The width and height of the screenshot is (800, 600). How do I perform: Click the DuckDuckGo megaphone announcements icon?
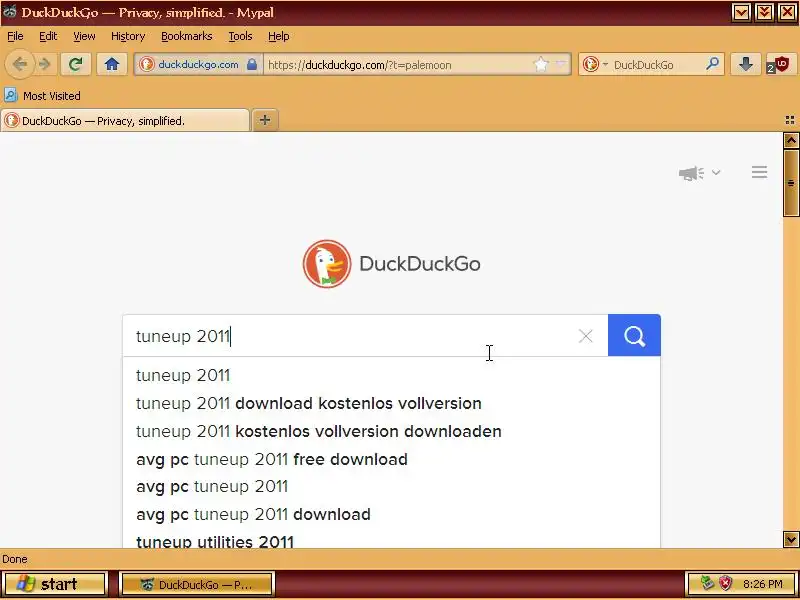coord(691,173)
